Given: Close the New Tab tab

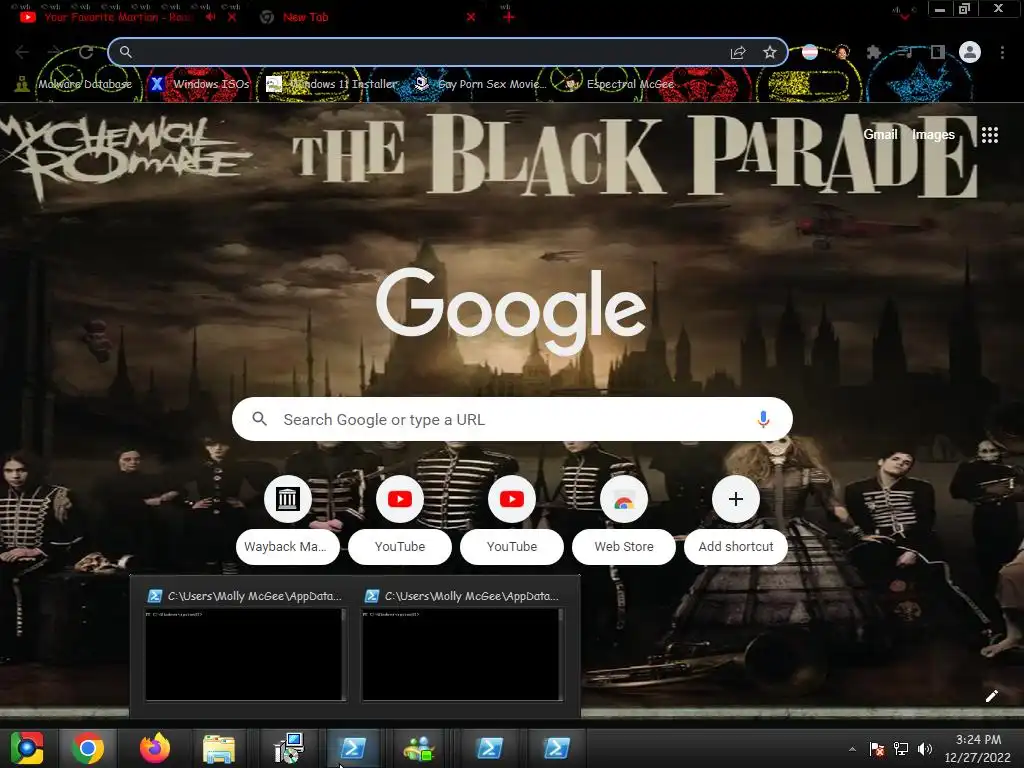Looking at the screenshot, I should tap(471, 17).
